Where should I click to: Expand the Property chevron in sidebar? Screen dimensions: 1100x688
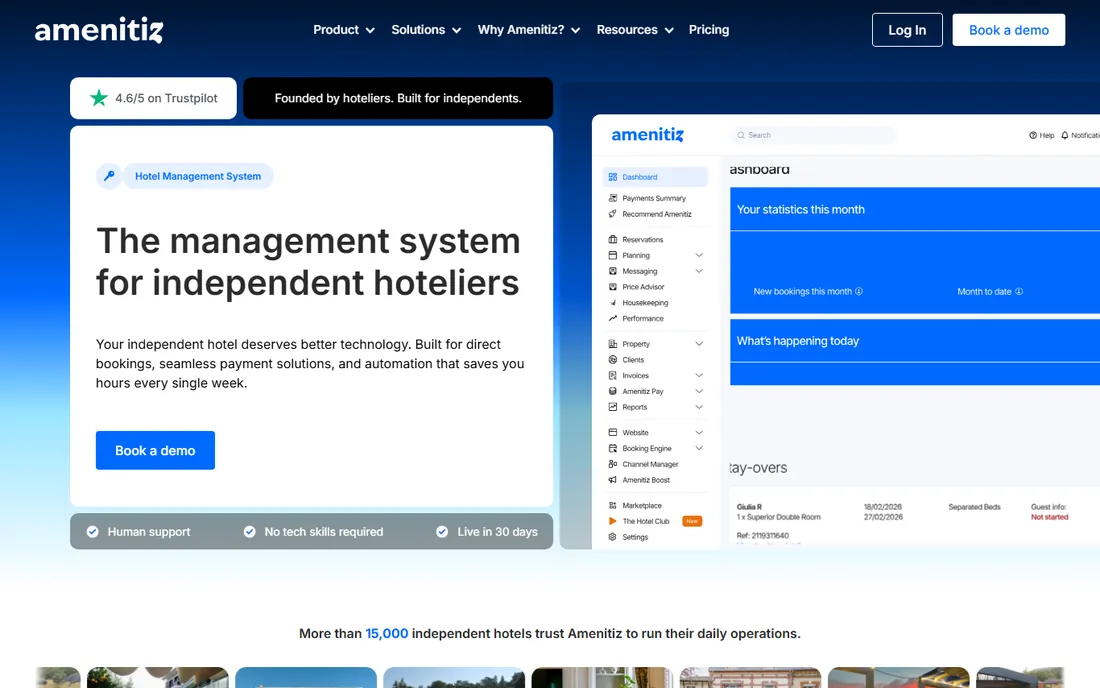point(699,344)
